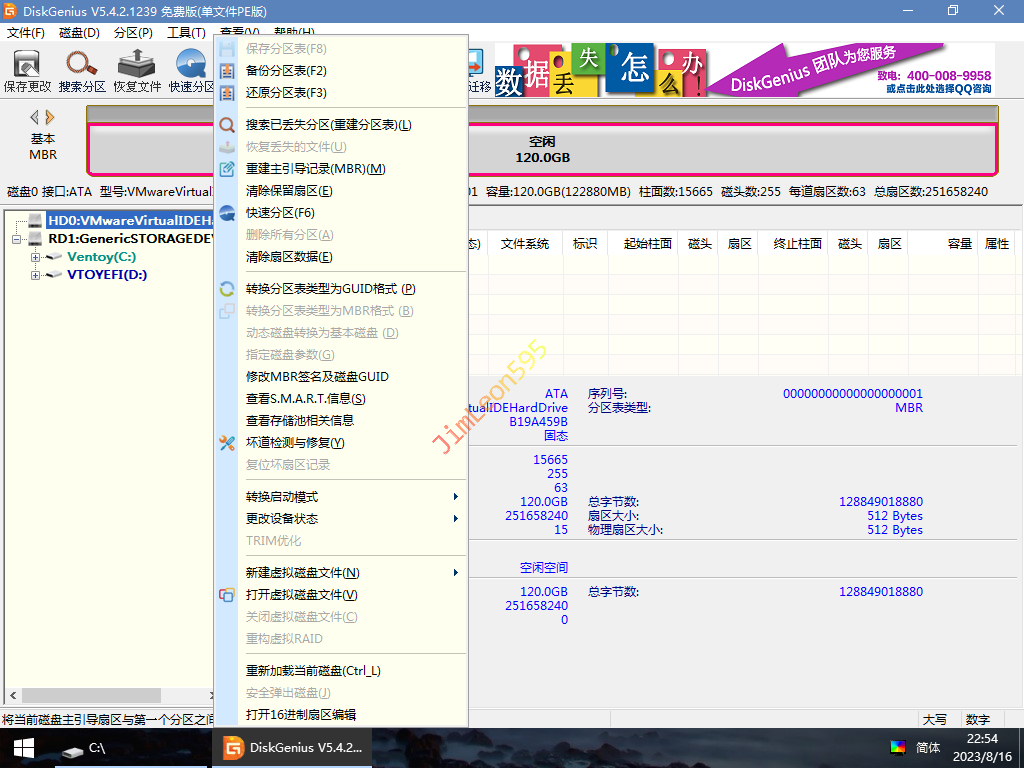The image size is (1024, 768).
Task: Open bad track detection (坏道检测与修复) entry
Action: 295,443
